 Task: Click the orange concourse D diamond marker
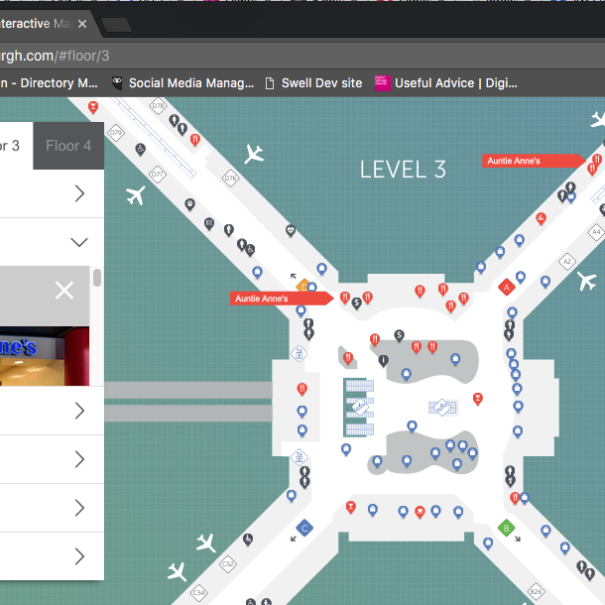coord(303,288)
